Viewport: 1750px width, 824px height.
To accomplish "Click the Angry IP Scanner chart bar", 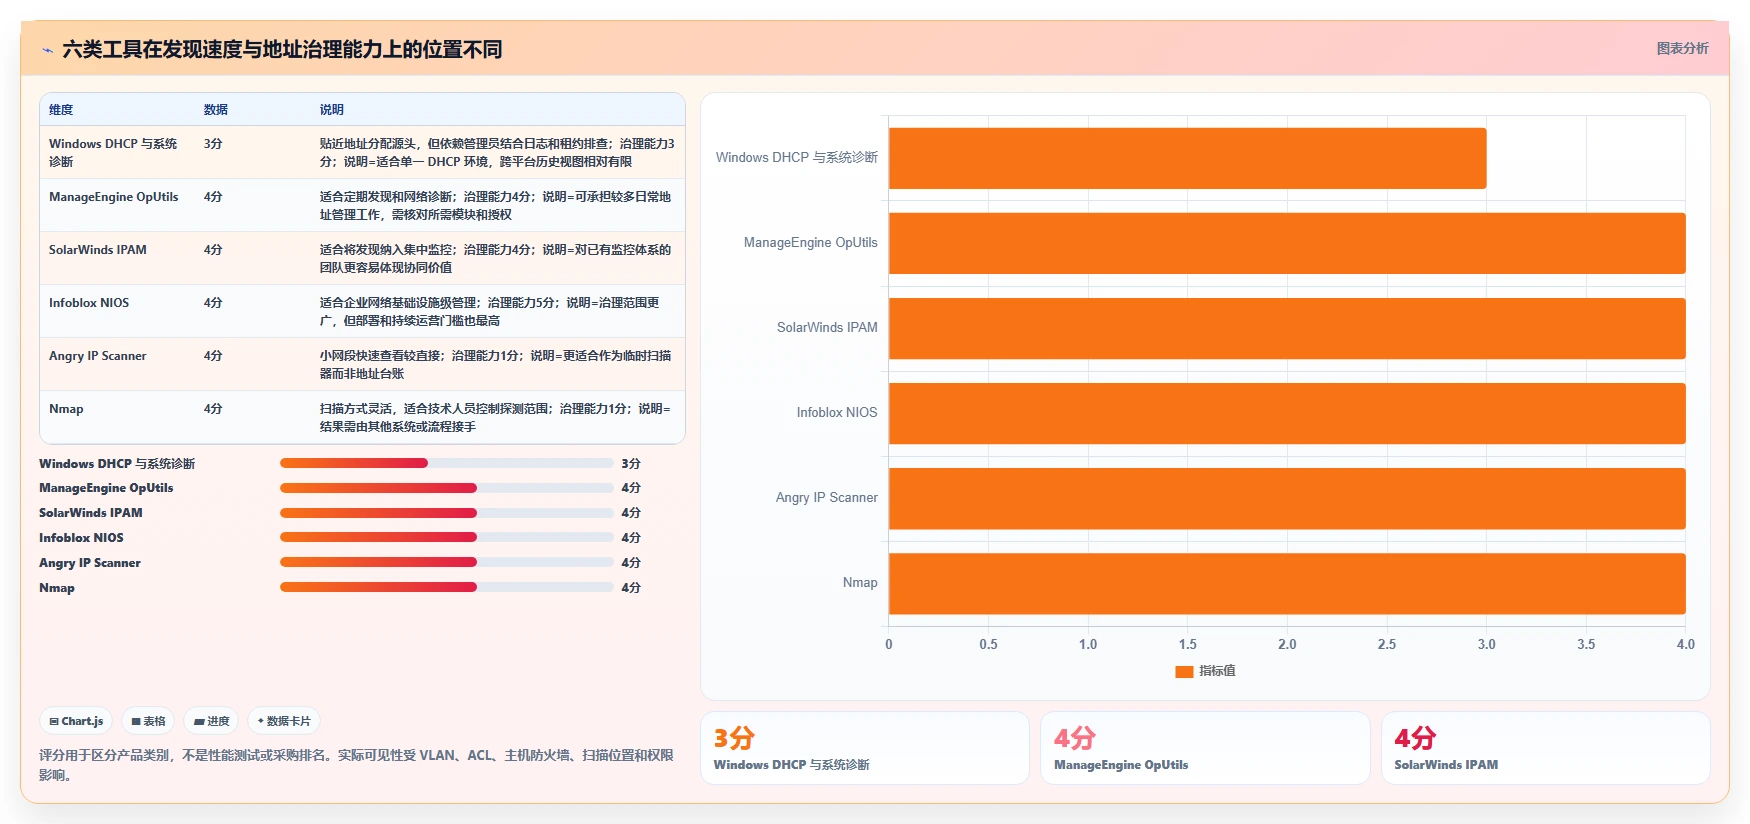I will click(x=1287, y=498).
